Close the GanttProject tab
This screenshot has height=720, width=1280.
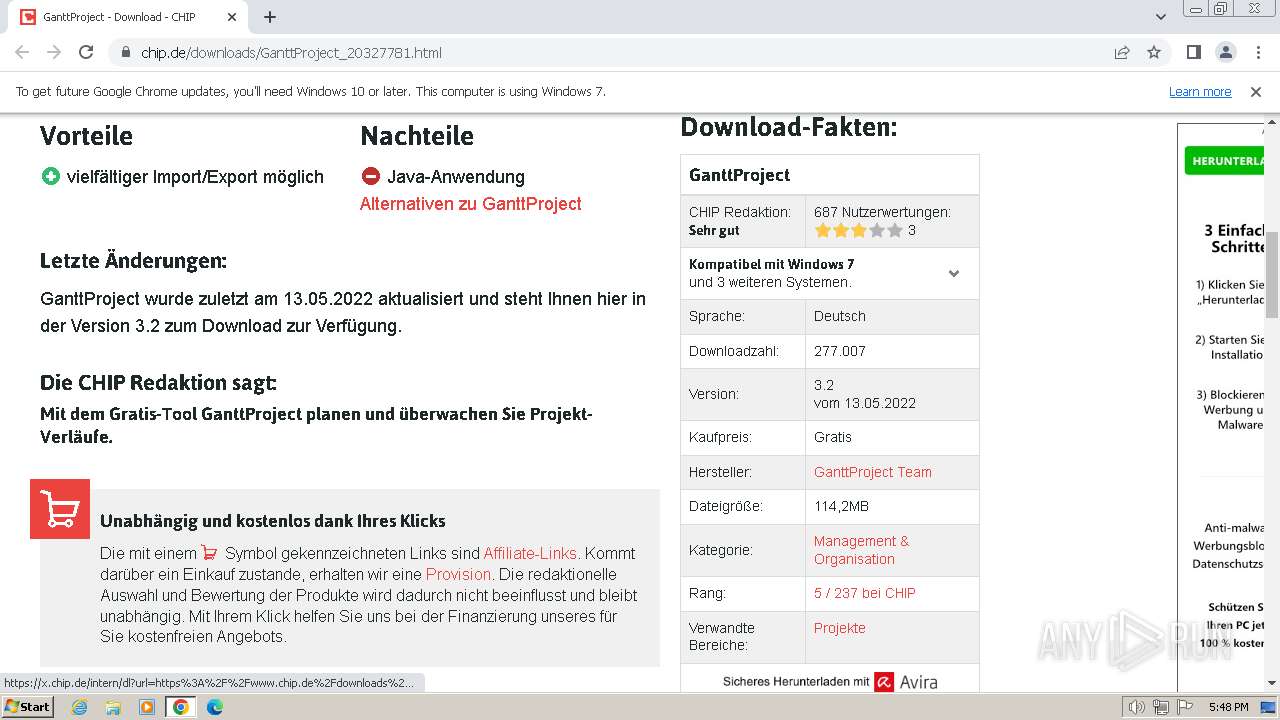[232, 17]
